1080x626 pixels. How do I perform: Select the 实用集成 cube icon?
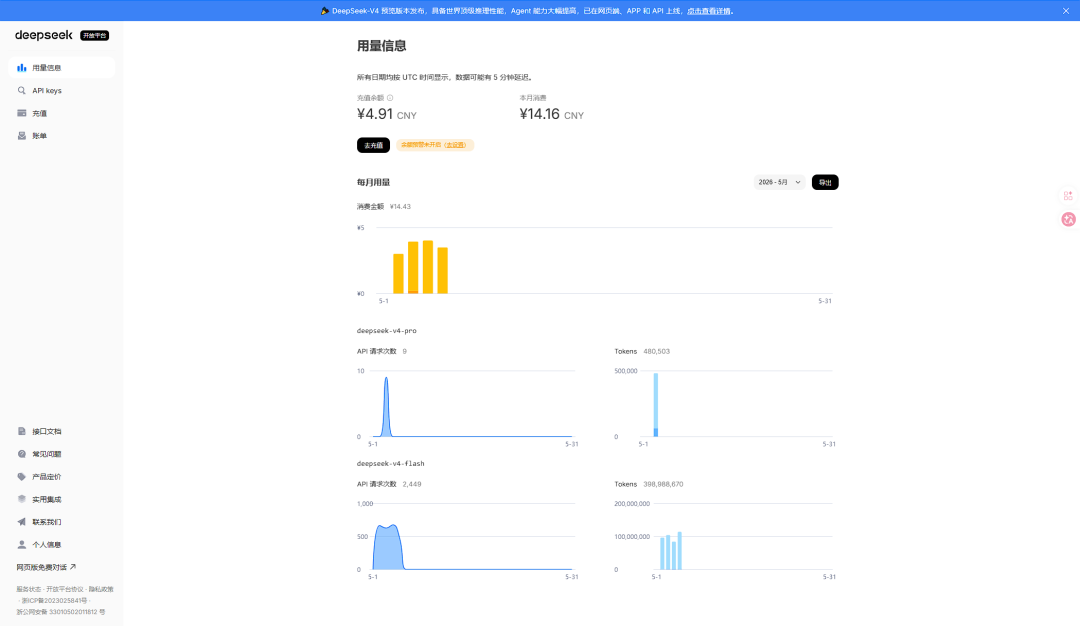pyautogui.click(x=21, y=499)
